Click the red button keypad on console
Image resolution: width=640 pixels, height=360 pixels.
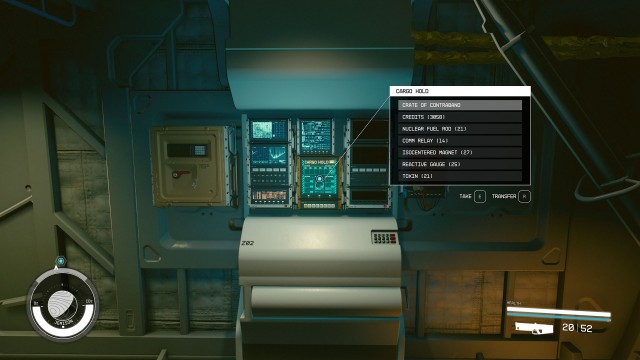[384, 238]
